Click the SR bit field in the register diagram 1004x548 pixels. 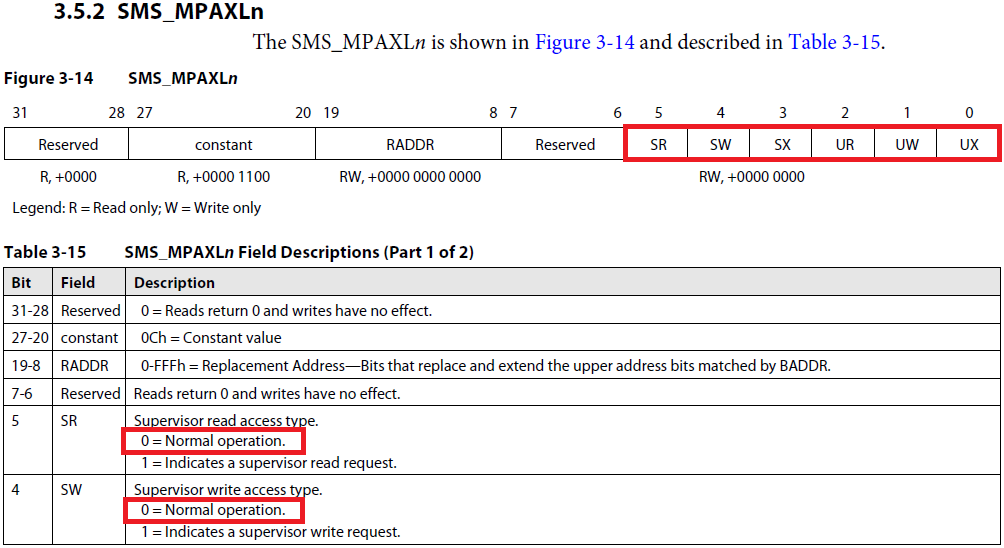pos(658,145)
